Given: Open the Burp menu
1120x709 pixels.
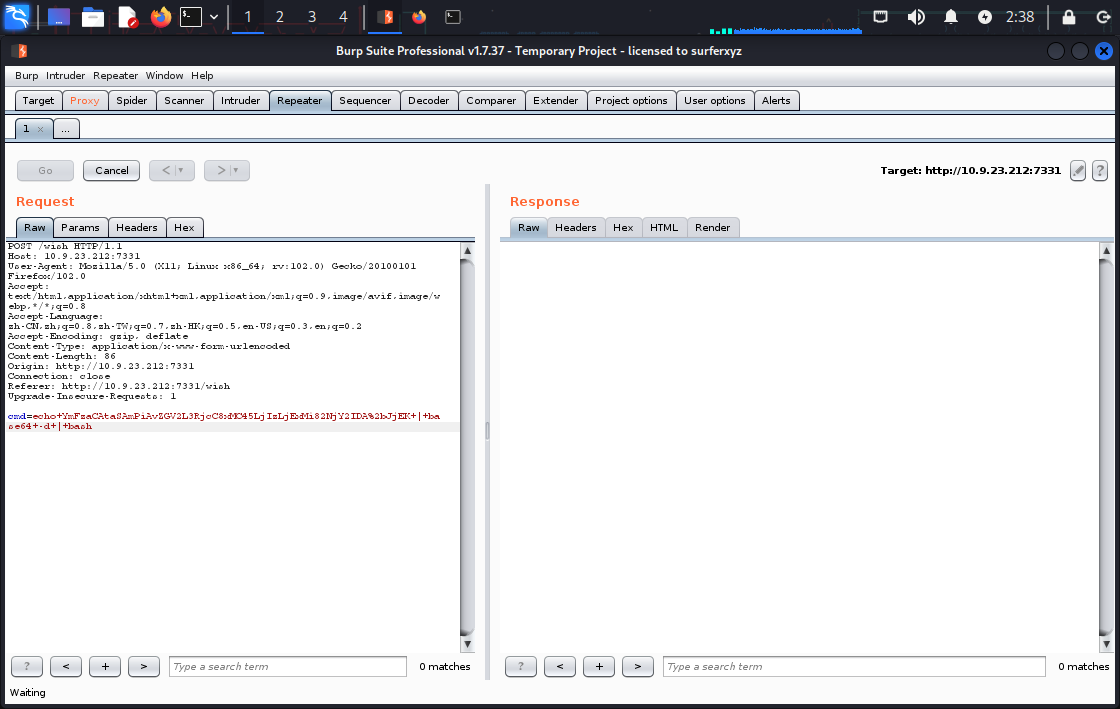Looking at the screenshot, I should [x=26, y=76].
